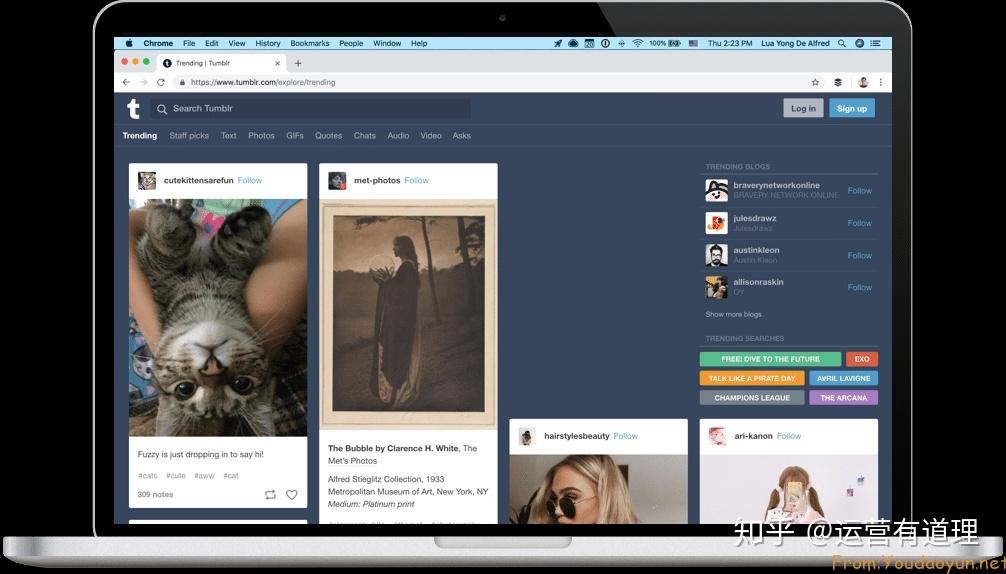Image resolution: width=1006 pixels, height=574 pixels.
Task: Open the 309 notes count
Action: point(155,494)
